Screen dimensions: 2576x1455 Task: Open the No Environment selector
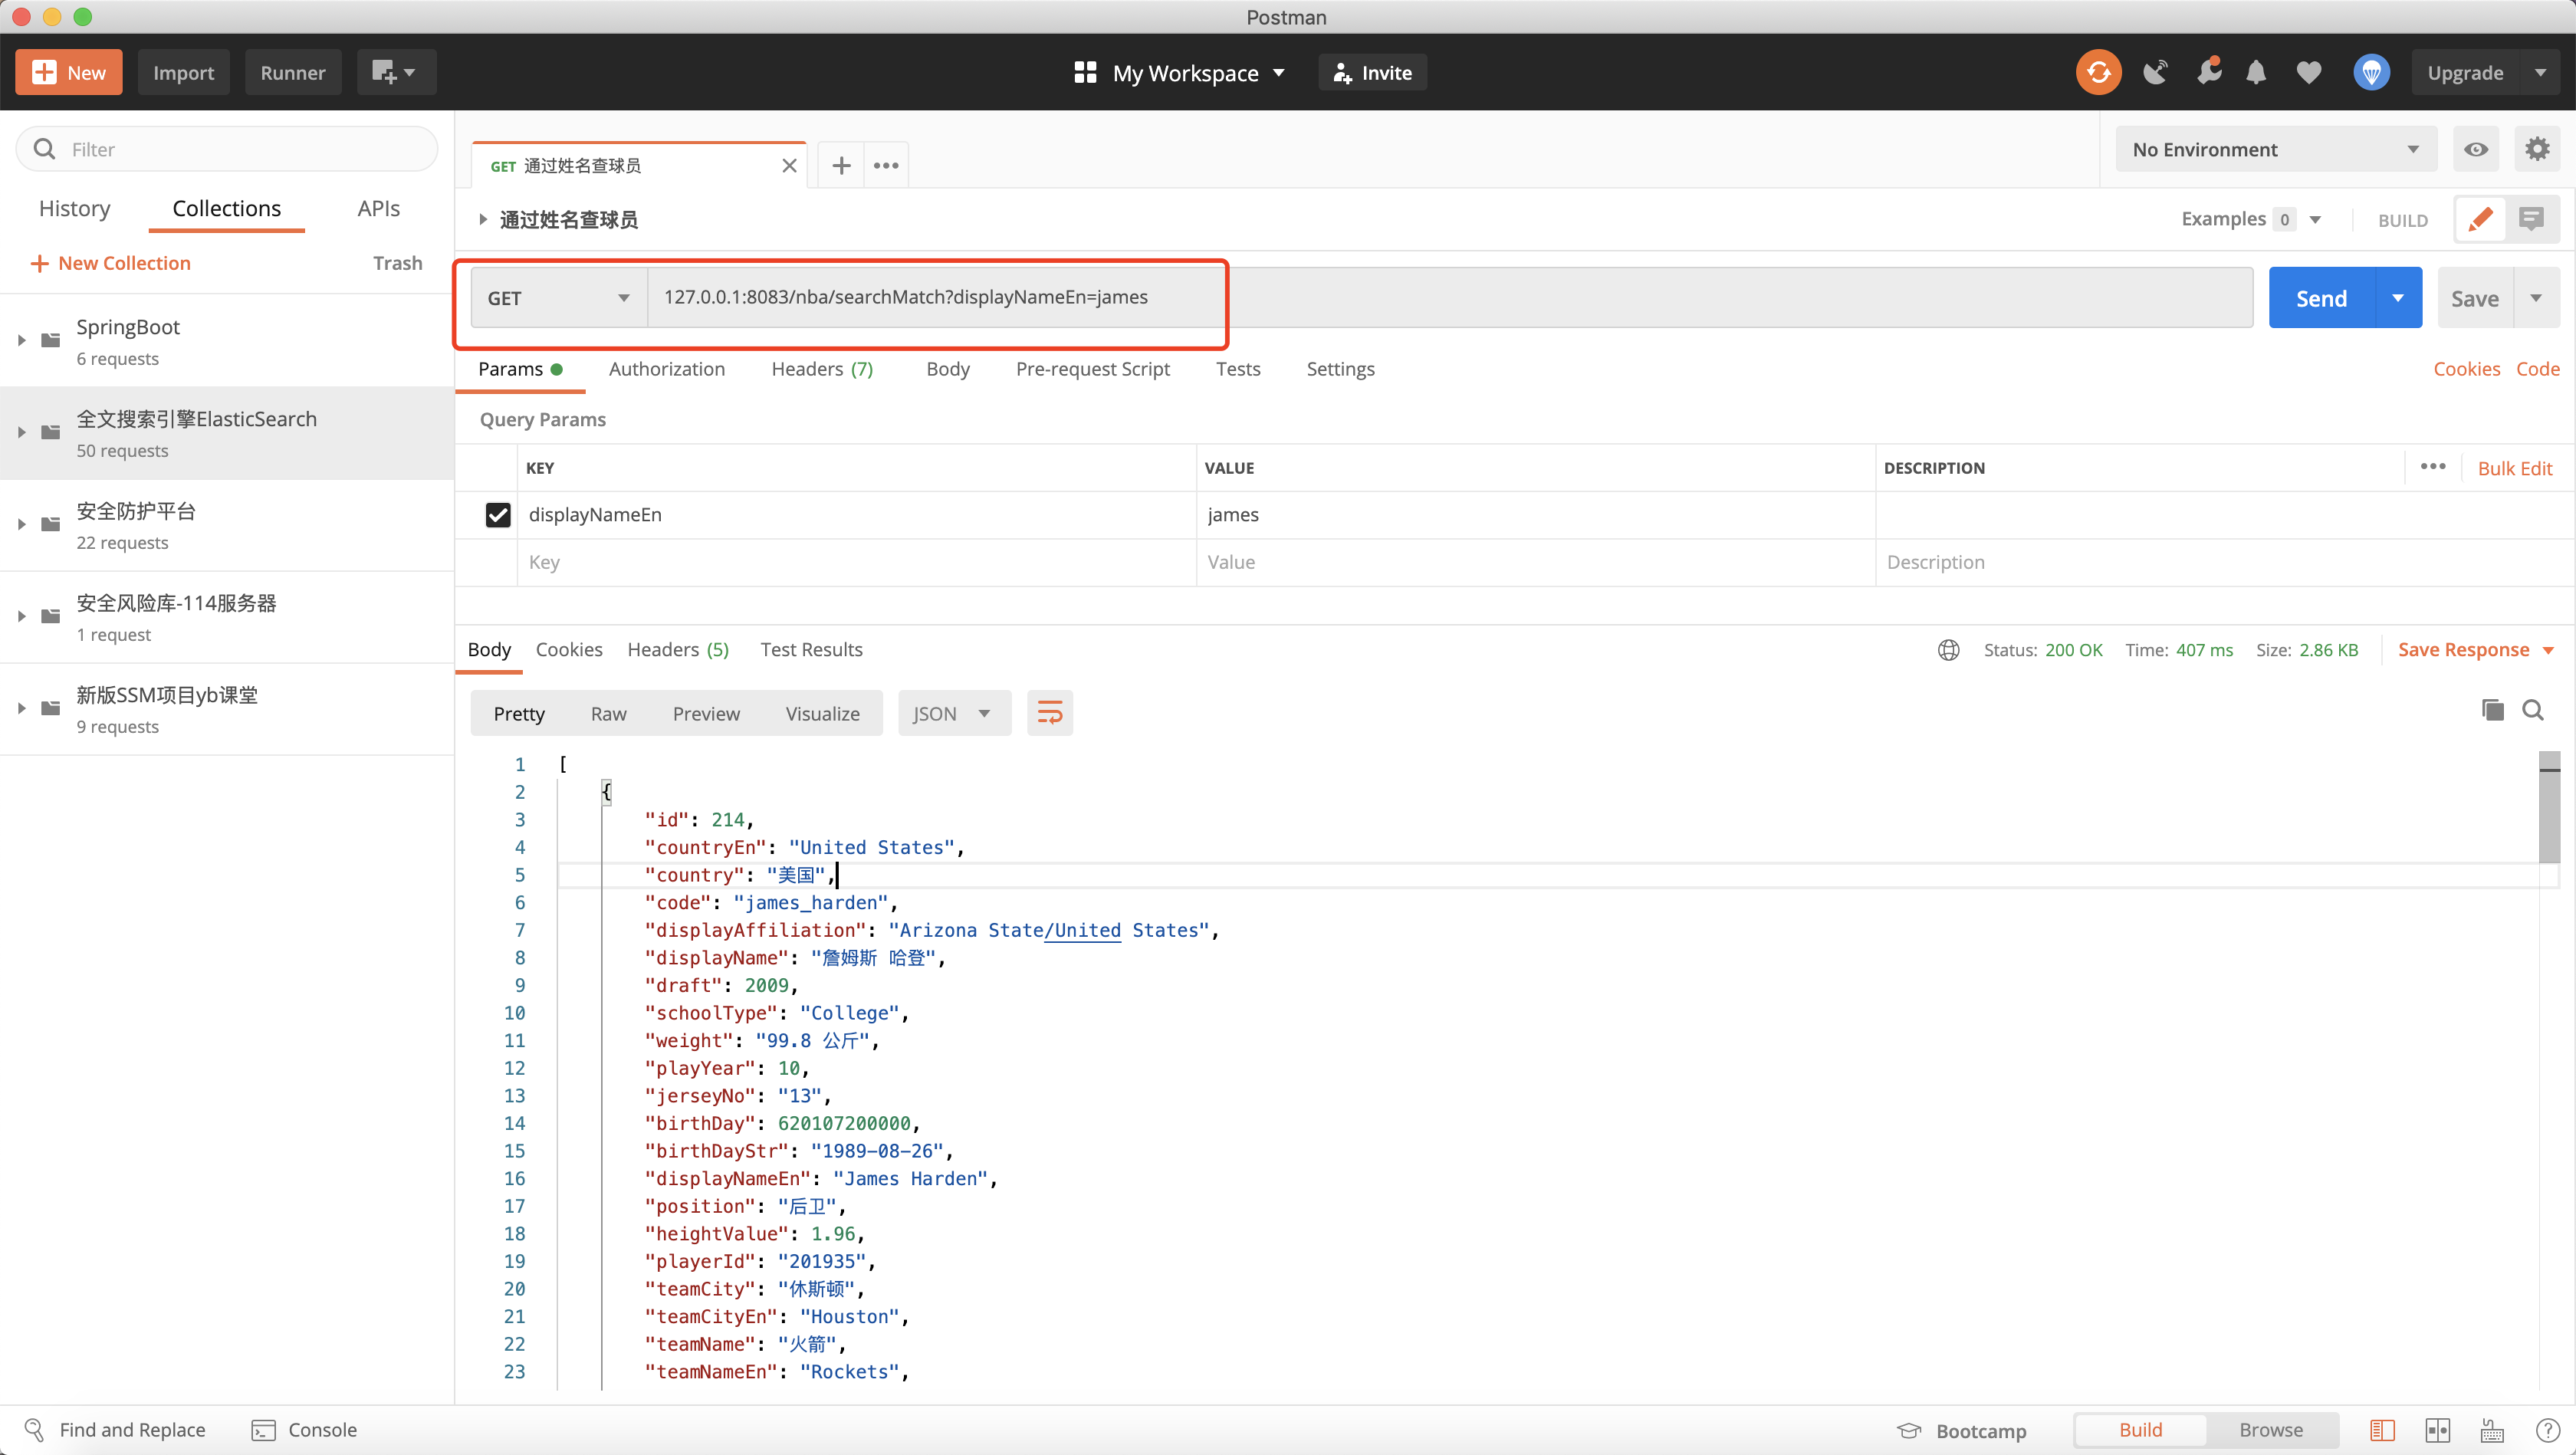point(2276,149)
